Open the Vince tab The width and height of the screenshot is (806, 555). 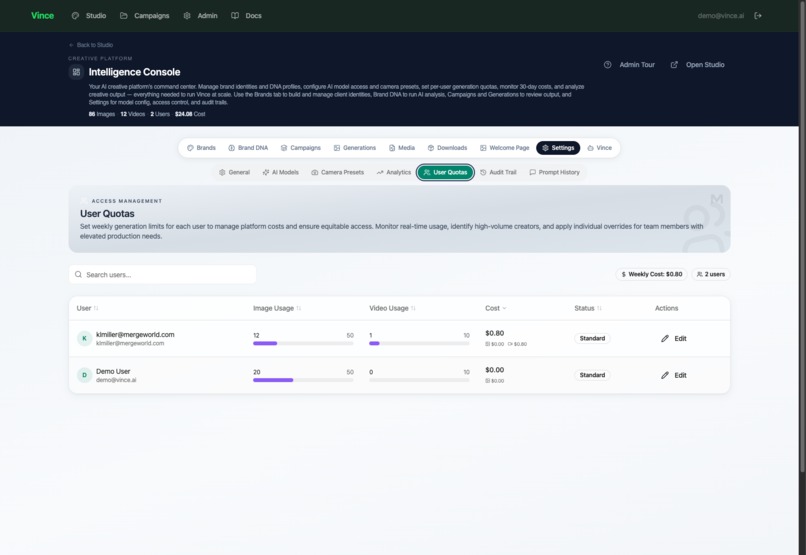599,148
